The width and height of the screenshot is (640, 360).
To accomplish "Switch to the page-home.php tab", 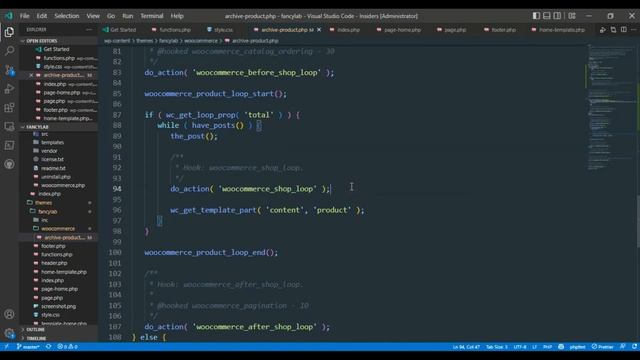I will (399, 30).
